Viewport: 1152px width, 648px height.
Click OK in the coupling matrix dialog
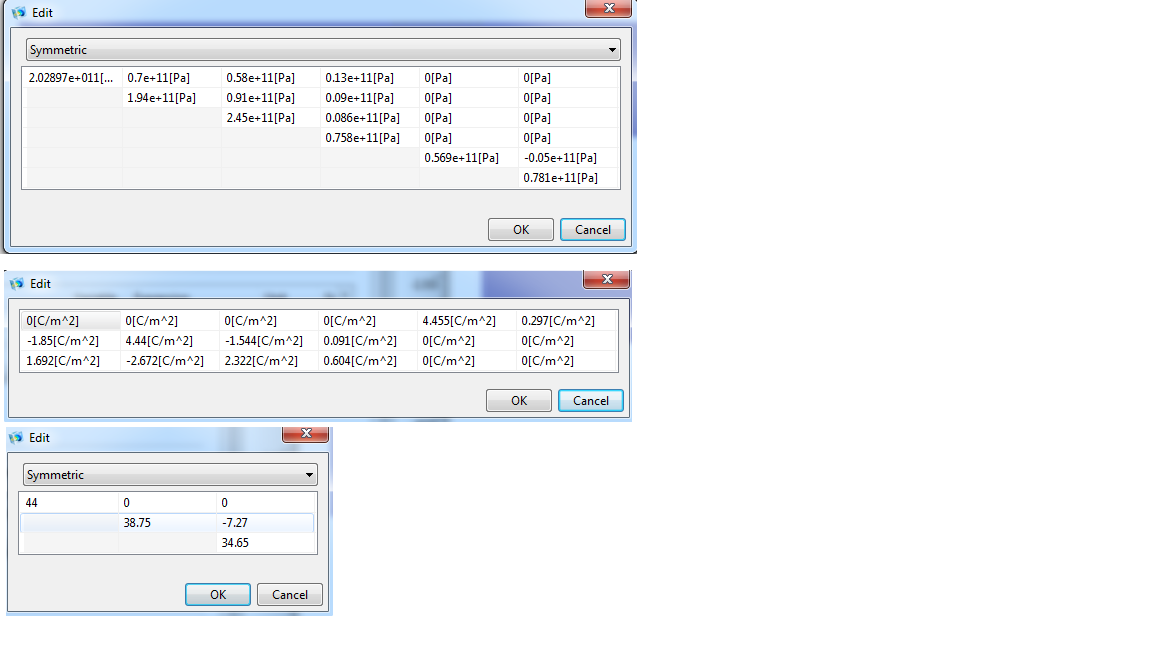(518, 400)
